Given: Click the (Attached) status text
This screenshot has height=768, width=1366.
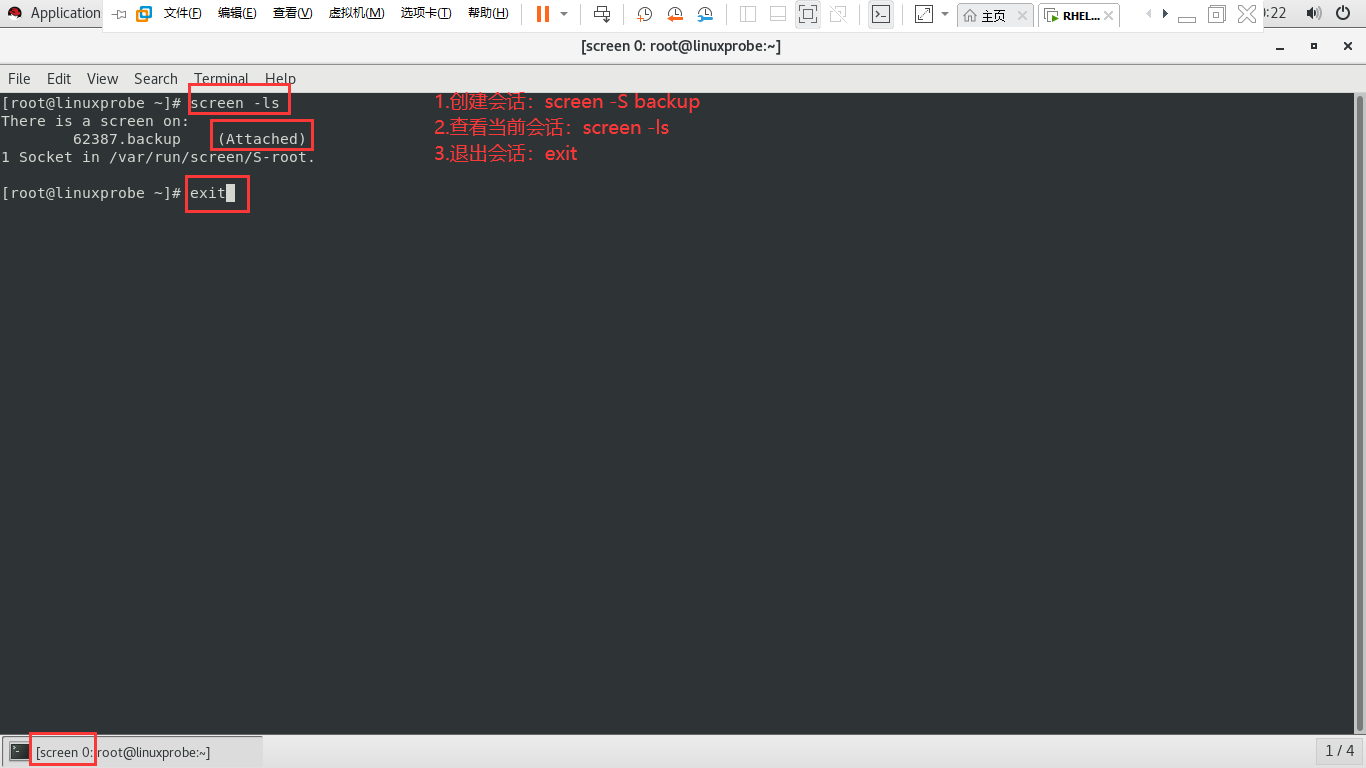Looking at the screenshot, I should 262,139.
